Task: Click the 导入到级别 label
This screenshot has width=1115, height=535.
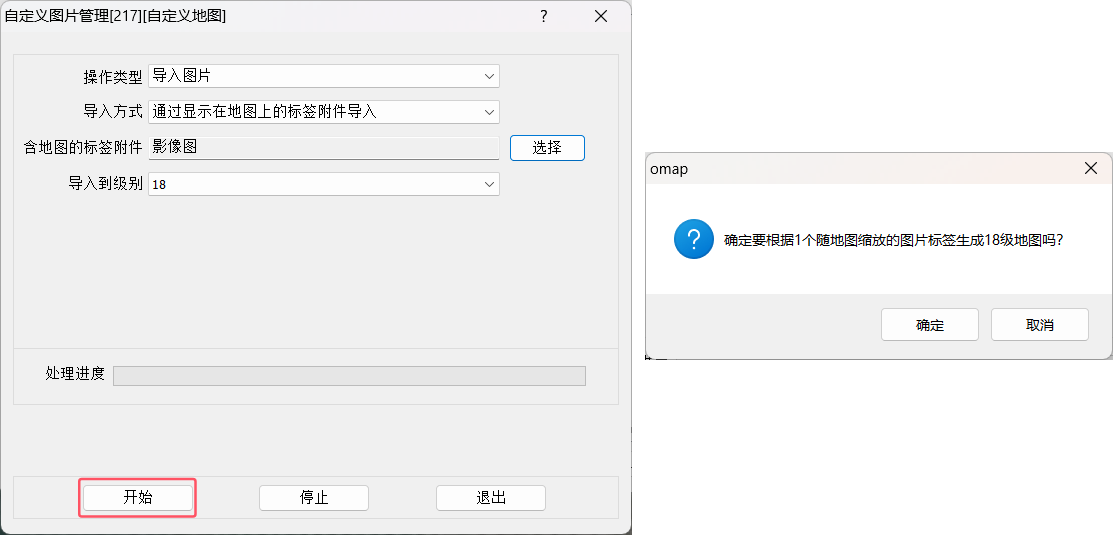Action: tap(105, 184)
